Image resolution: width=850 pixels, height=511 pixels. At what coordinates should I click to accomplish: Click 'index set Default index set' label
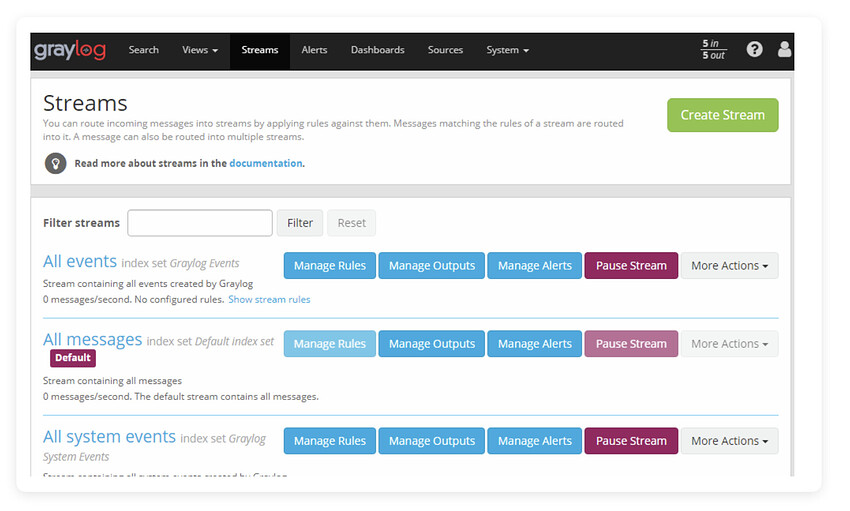pyautogui.click(x=210, y=341)
